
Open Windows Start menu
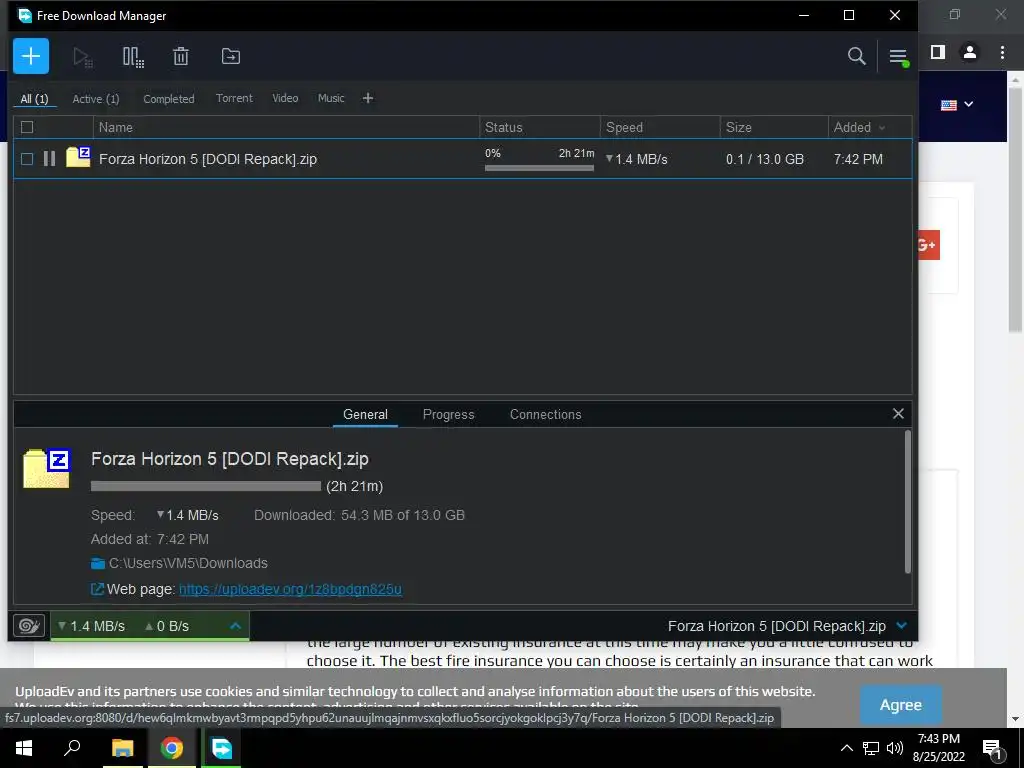24,748
